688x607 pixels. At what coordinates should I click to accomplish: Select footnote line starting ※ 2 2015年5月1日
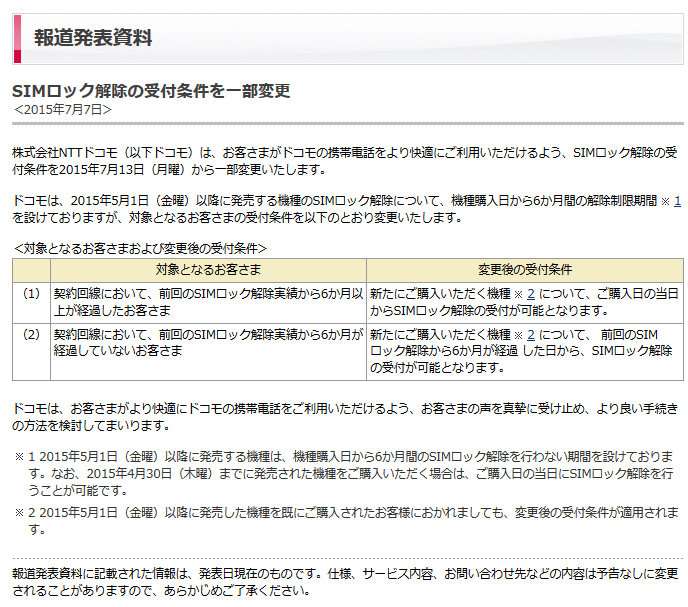[x=347, y=513]
